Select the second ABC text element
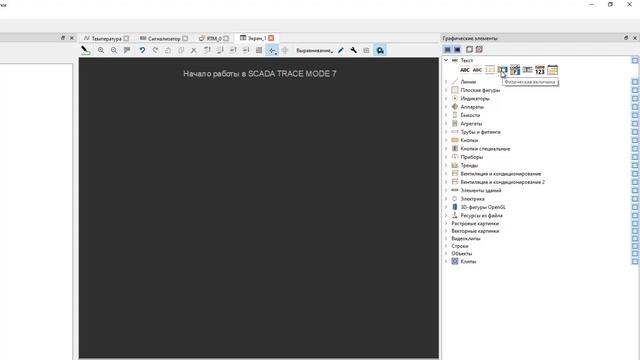Screen dimensions: 640x360 [477, 70]
